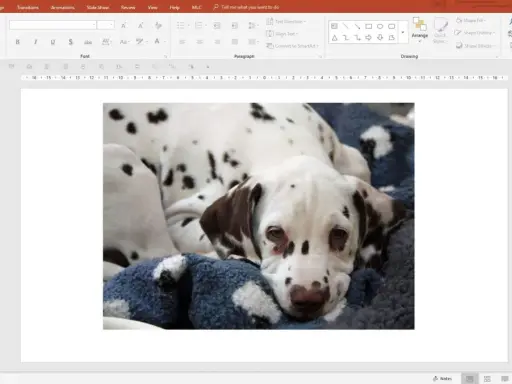Open the Add or Remove Columns menu

coord(253,42)
